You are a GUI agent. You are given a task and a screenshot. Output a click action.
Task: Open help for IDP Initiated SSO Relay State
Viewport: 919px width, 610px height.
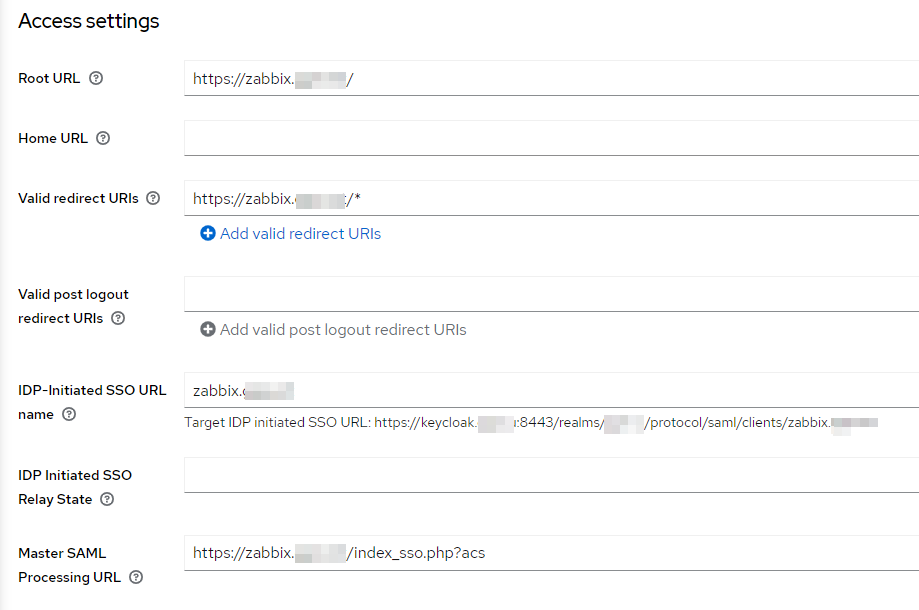pos(107,499)
